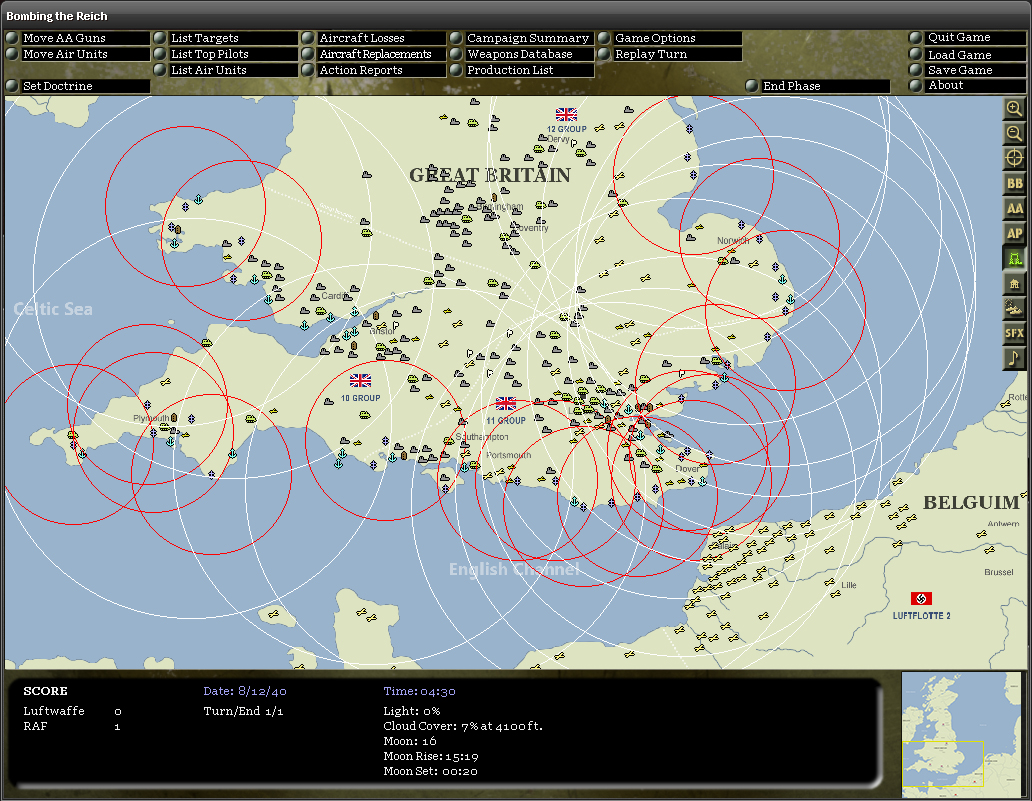Click the Luftwaffe score row
1032x801 pixels.
[x=72, y=711]
